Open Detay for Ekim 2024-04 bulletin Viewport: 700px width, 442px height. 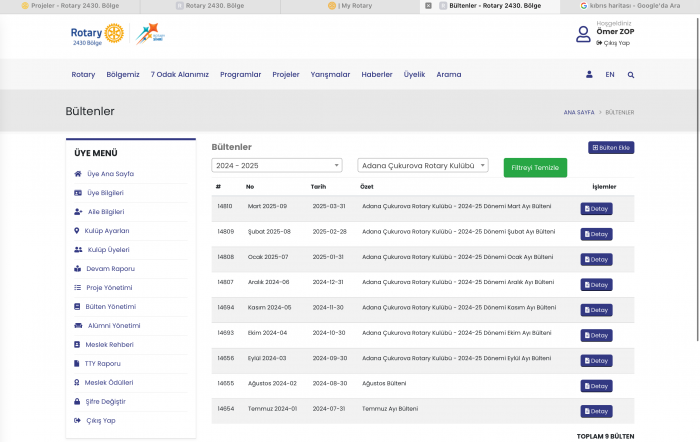point(596,335)
